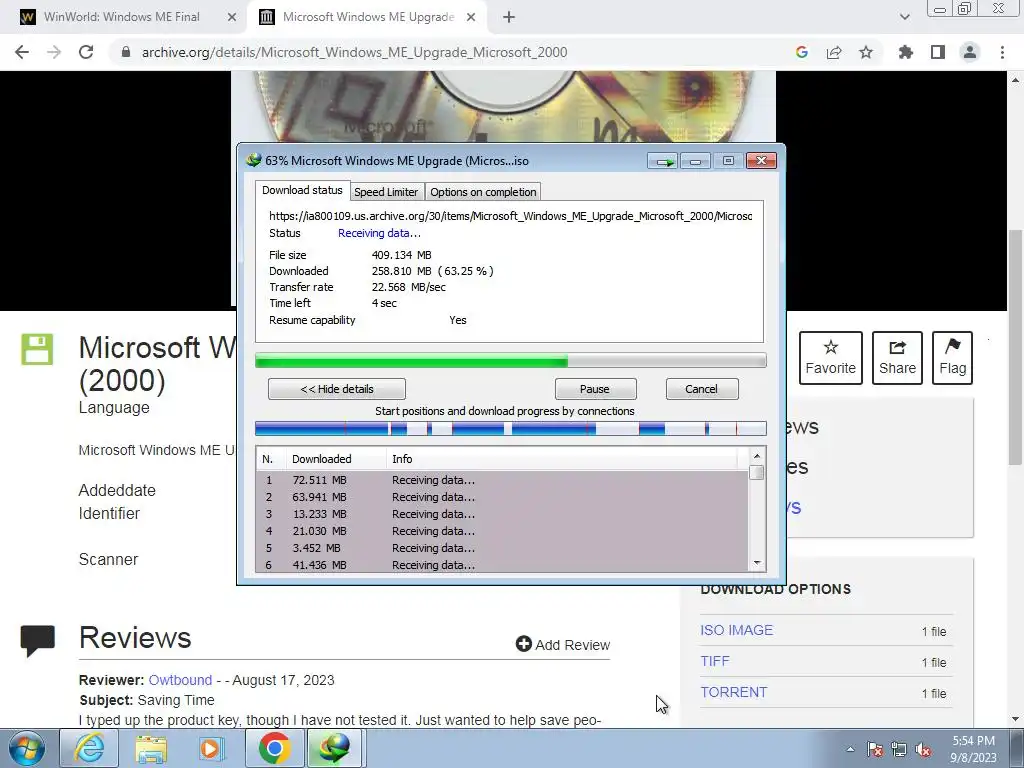Close the Microsoft Windows ME Upgrade tab
1024x768 pixels.
[471, 17]
